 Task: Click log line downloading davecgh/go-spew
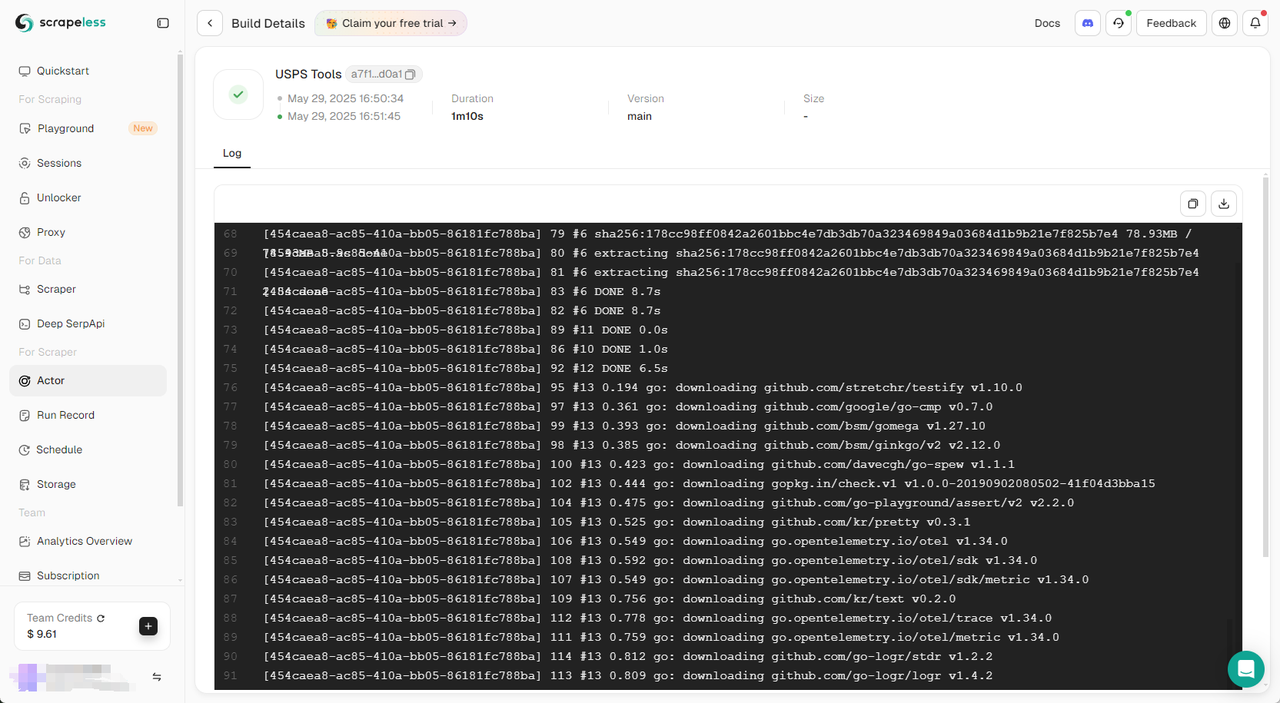pos(639,465)
